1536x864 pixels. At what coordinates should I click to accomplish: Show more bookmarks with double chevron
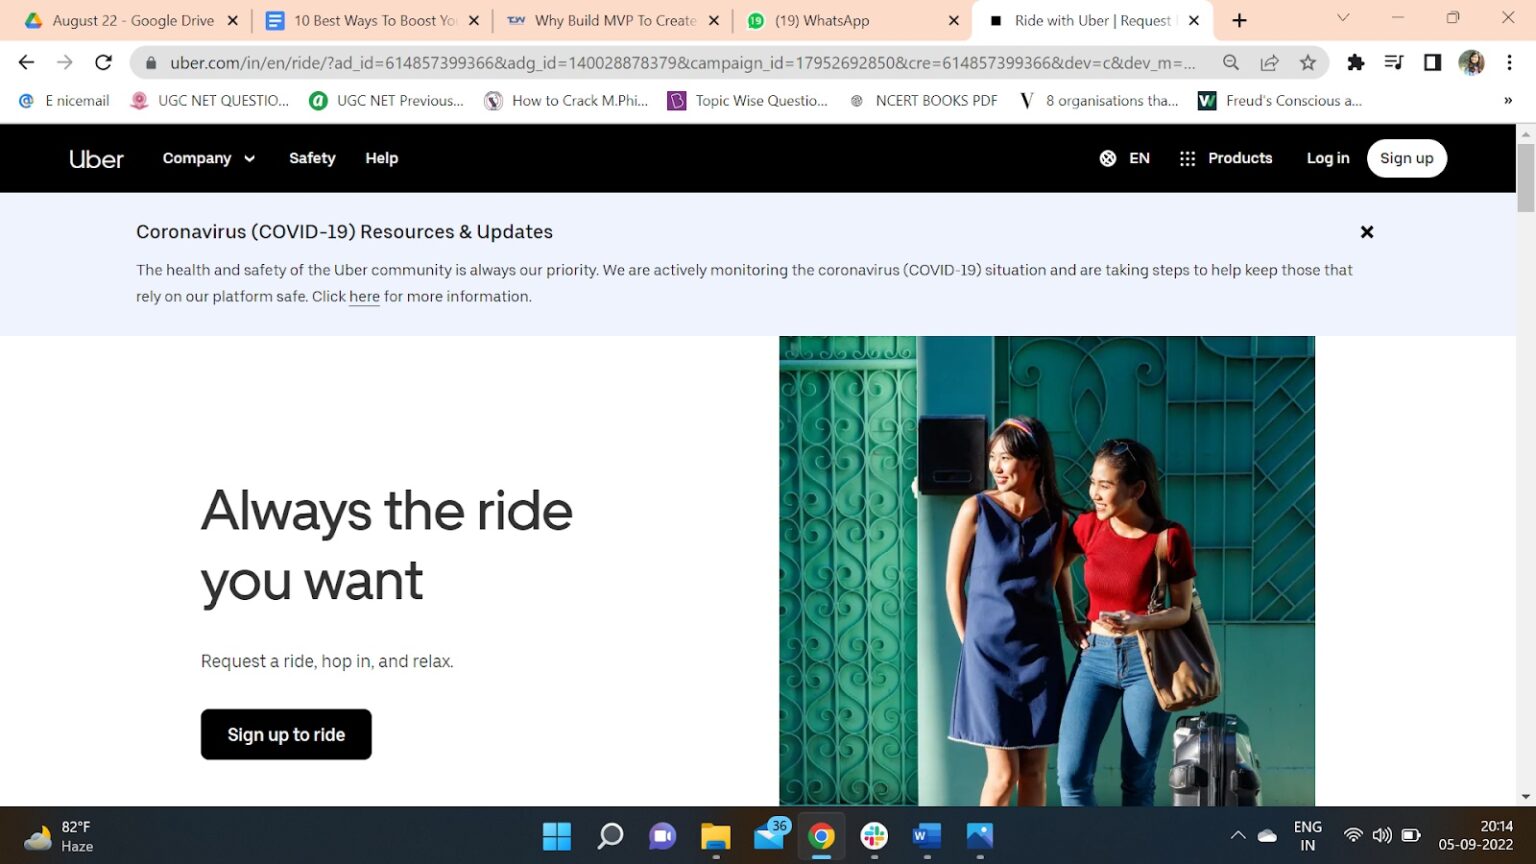pos(1507,101)
